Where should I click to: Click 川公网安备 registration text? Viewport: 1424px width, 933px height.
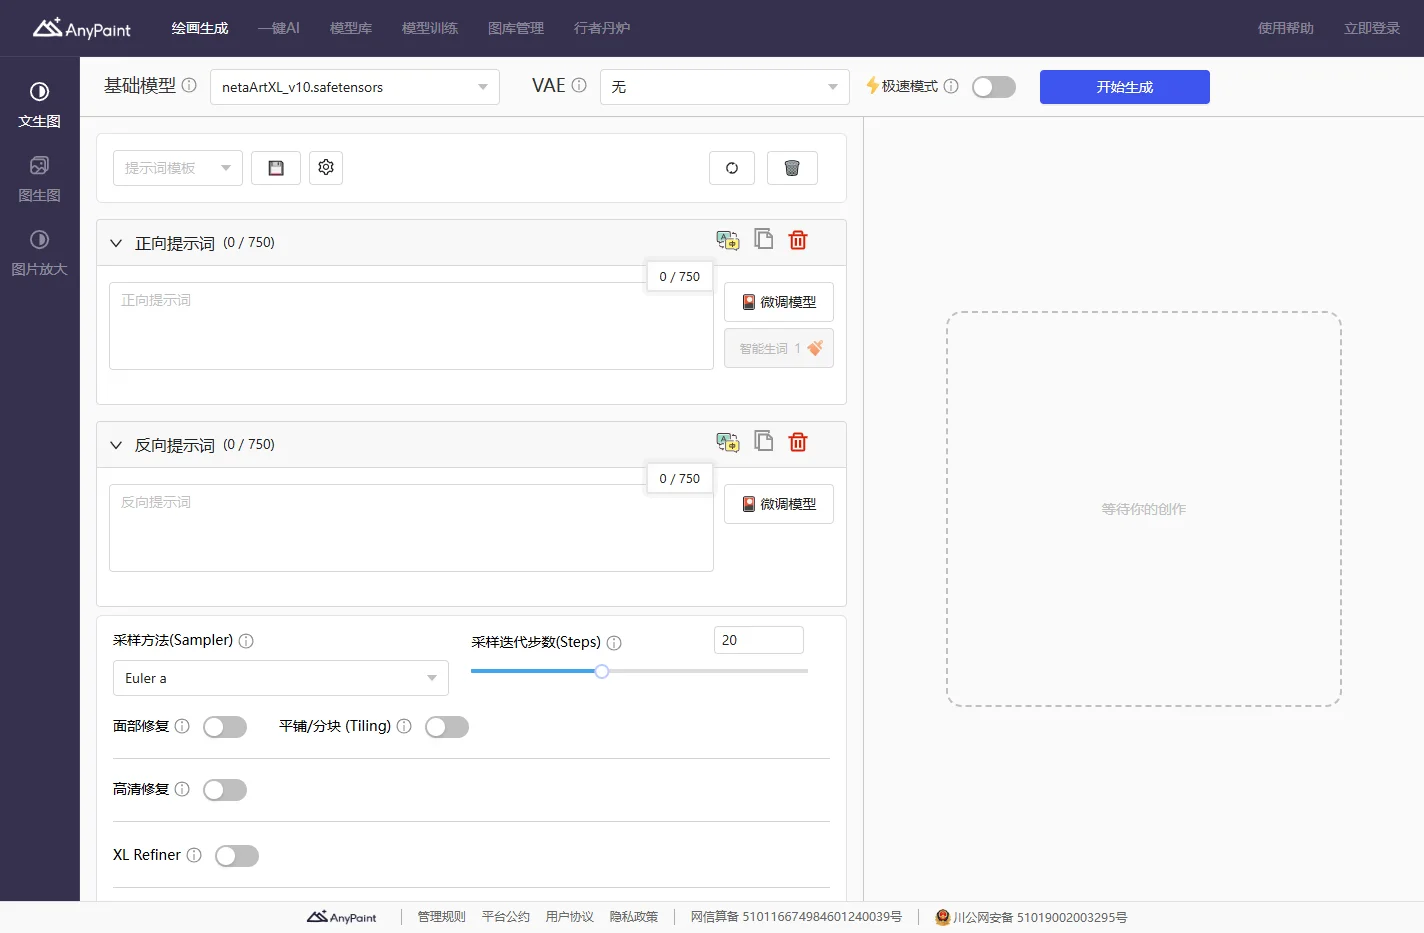pos(1040,917)
